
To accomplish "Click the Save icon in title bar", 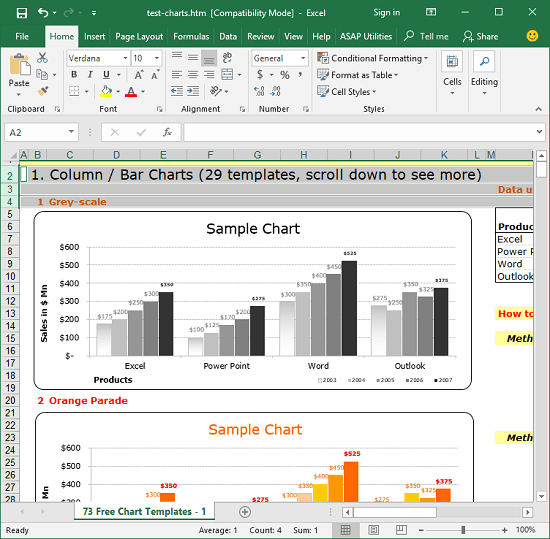I will pos(22,13).
